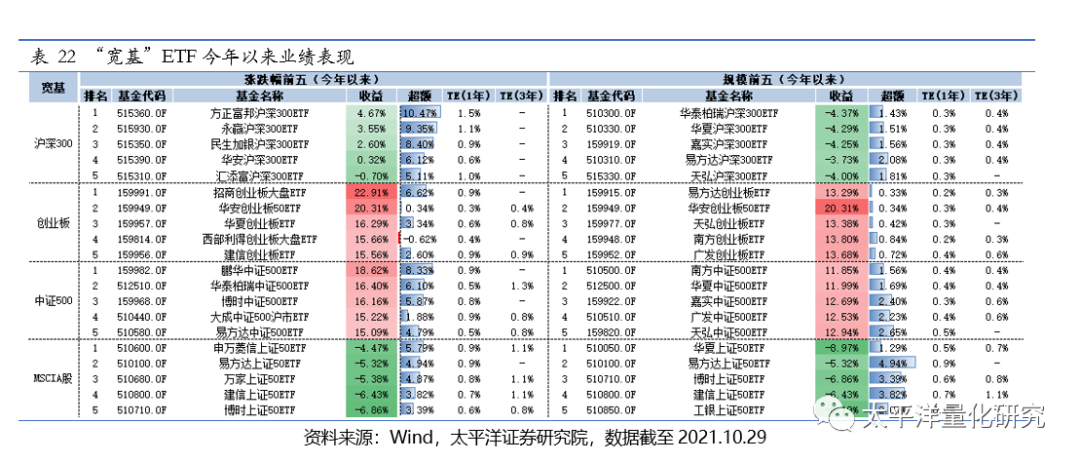Image resolution: width=1080 pixels, height=463 pixels.
Task: Click fund name 建信创业板ETF
Action: click(260, 255)
